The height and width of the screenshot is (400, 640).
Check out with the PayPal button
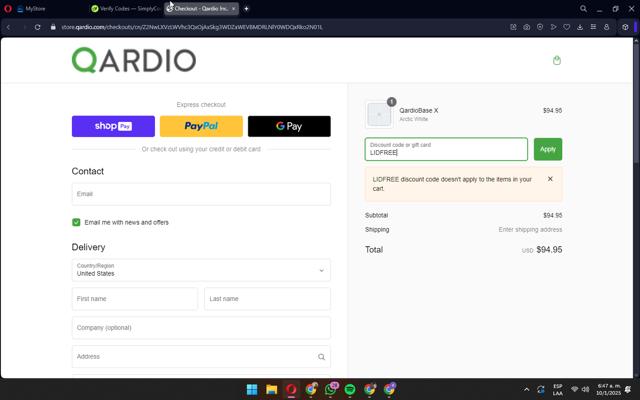[201, 126]
